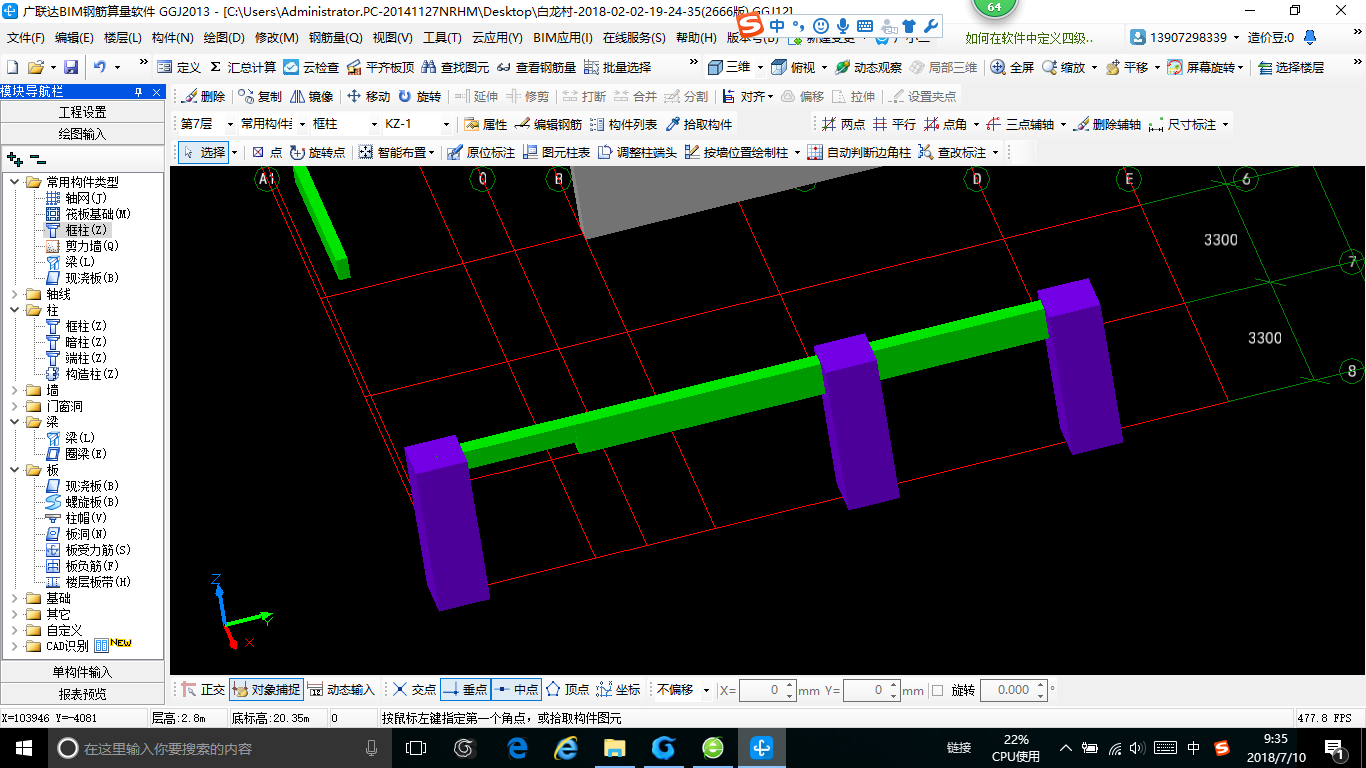Image resolution: width=1366 pixels, height=768 pixels.
Task: Collapse the 常用构件类型 tree node
Action: click(x=14, y=182)
